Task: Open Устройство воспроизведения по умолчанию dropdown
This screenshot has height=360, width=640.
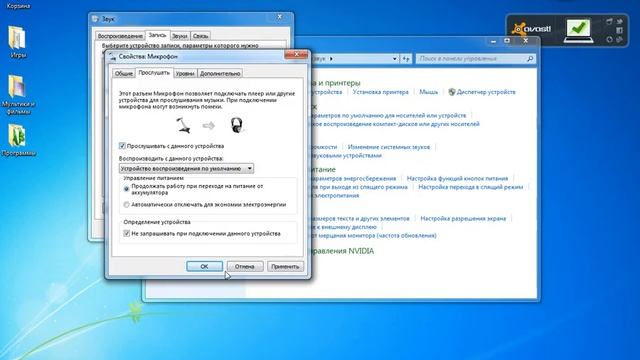Action: (x=186, y=168)
